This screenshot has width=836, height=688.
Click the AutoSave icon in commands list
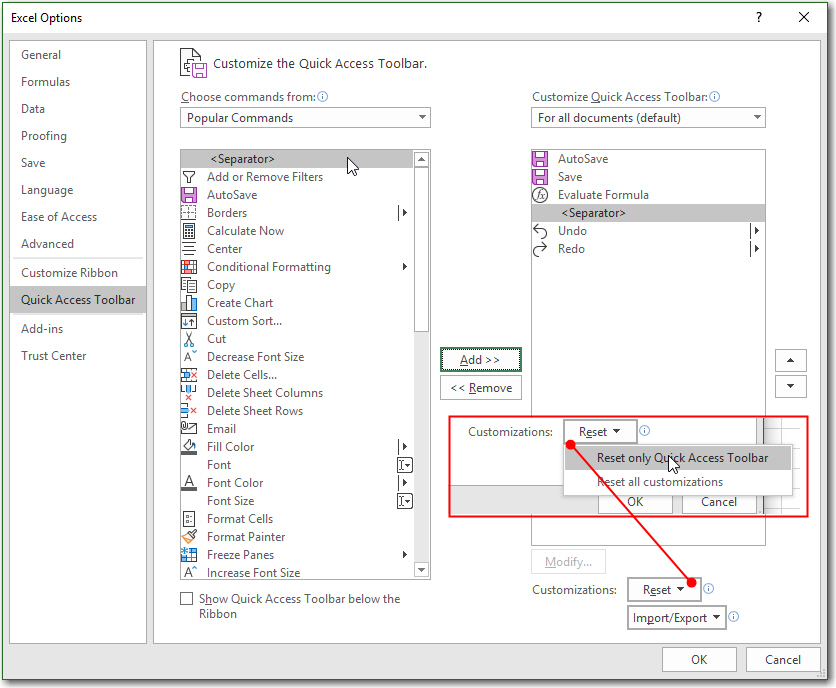coord(189,195)
